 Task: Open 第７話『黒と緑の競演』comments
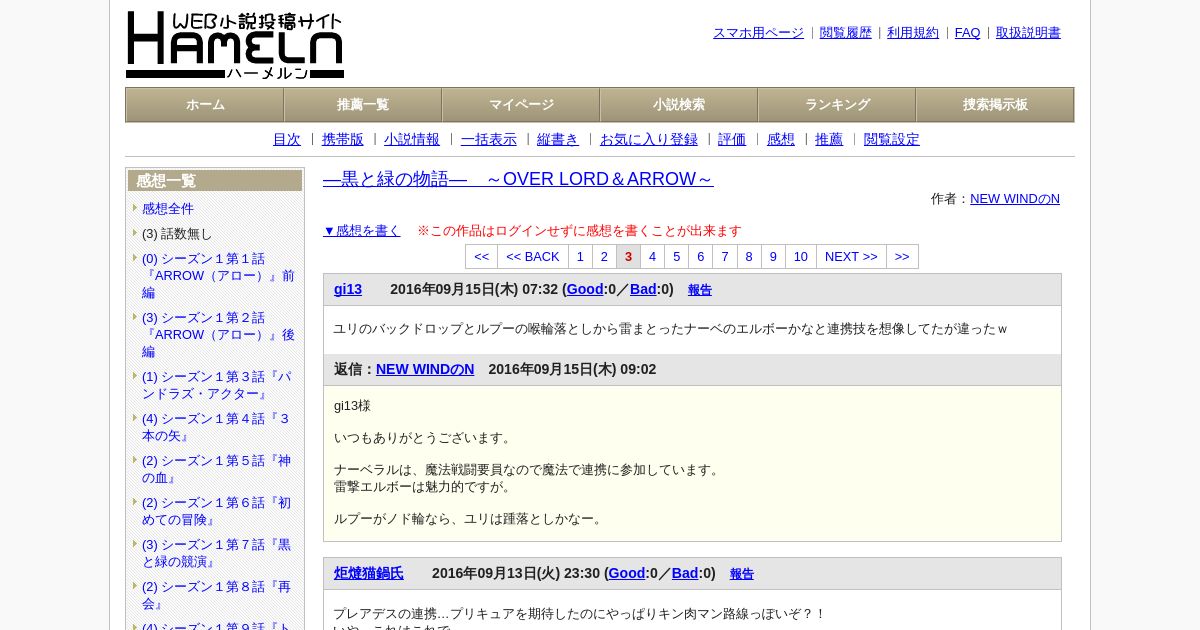tap(217, 553)
